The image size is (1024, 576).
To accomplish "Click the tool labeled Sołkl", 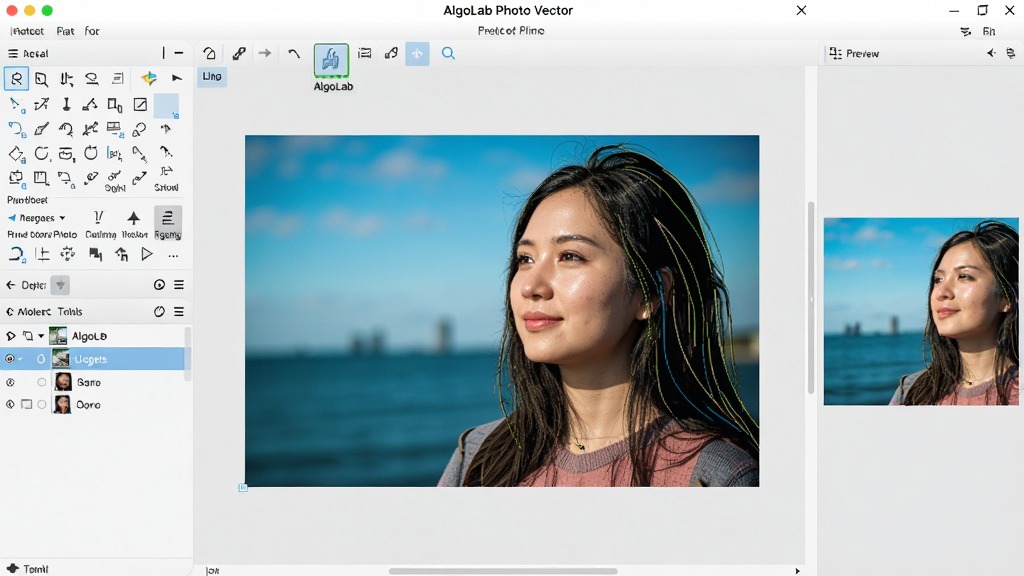I will click(115, 181).
